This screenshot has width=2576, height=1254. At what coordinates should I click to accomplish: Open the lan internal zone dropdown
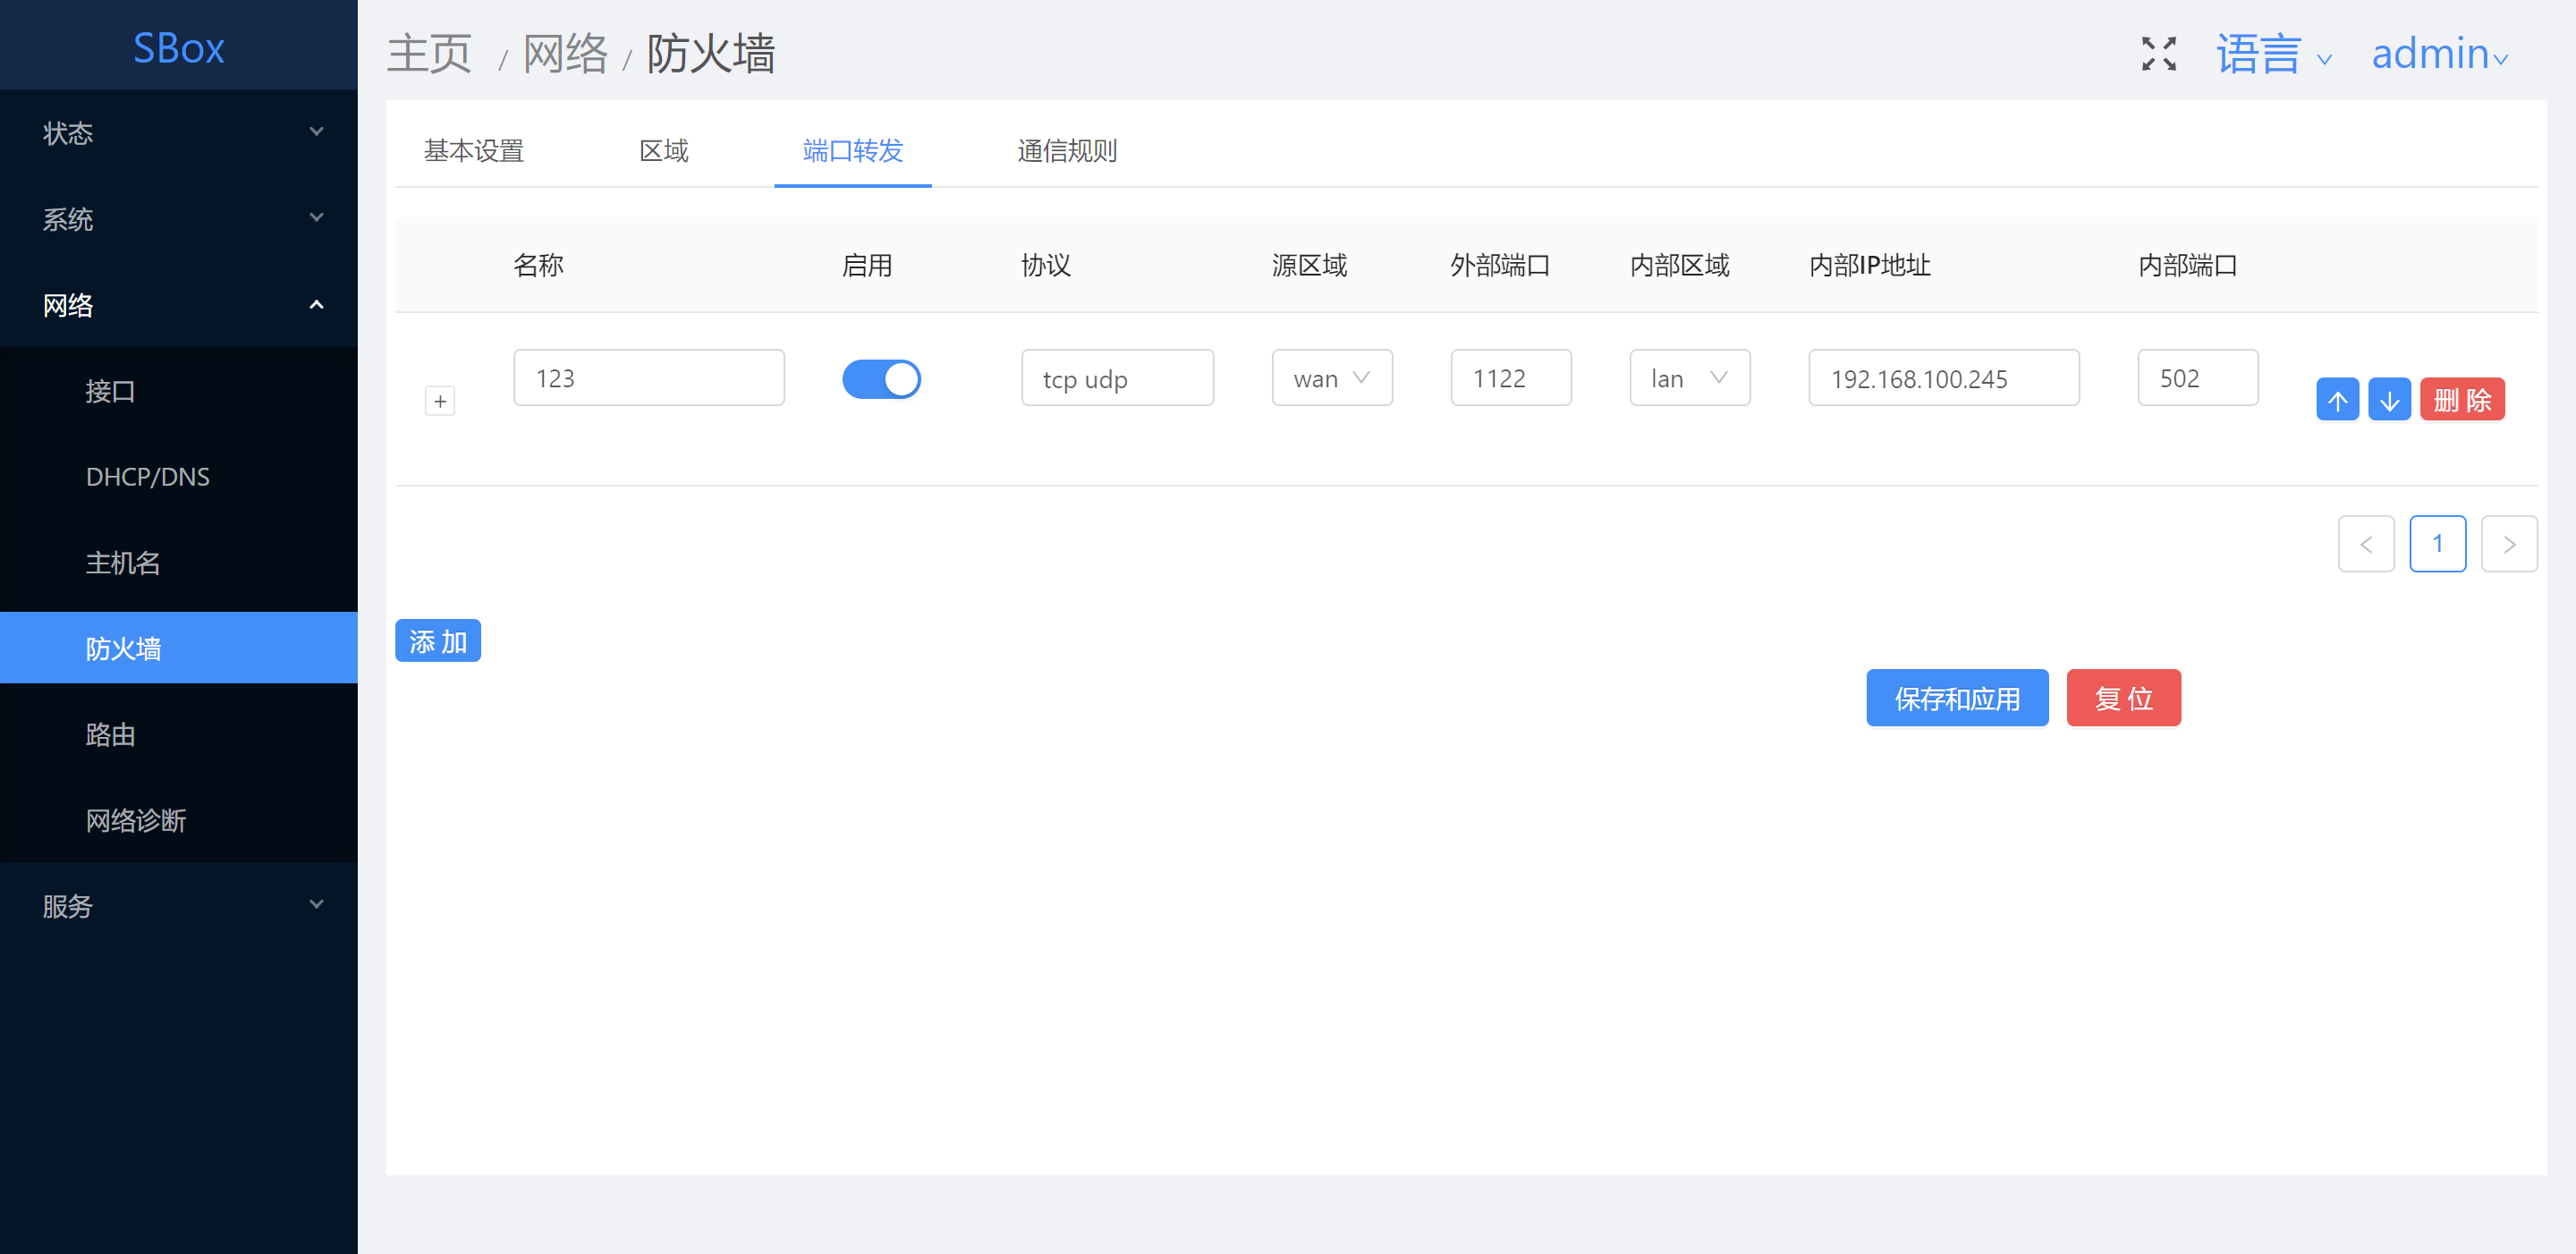coord(1688,378)
